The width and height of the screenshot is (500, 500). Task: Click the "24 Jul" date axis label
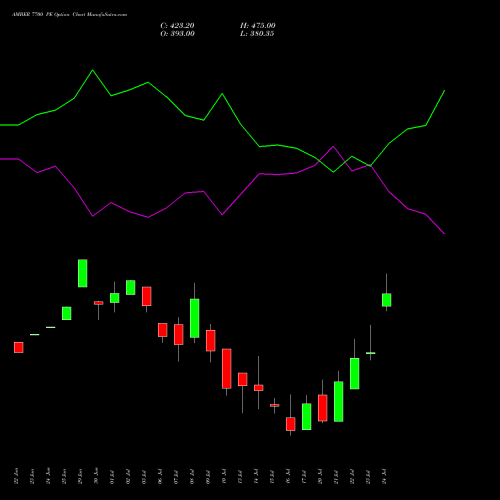pos(385,477)
